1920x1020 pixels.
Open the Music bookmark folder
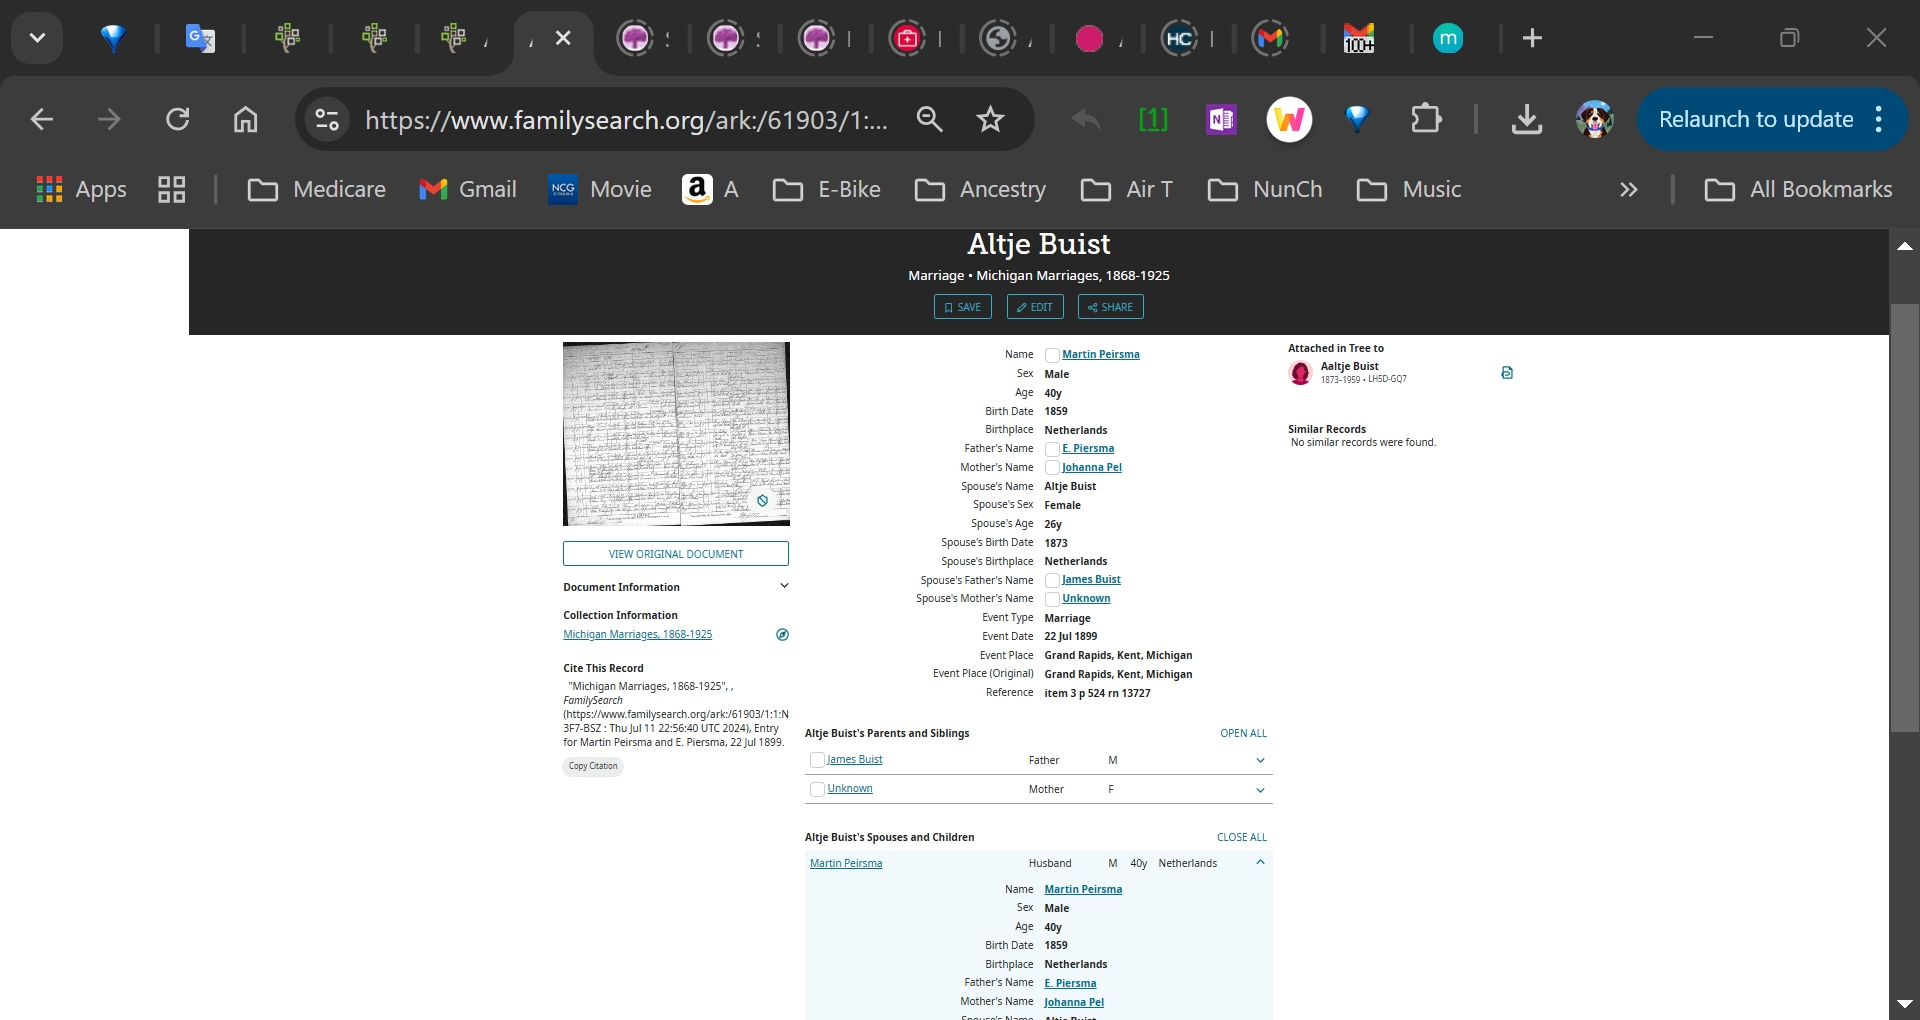coord(1409,189)
